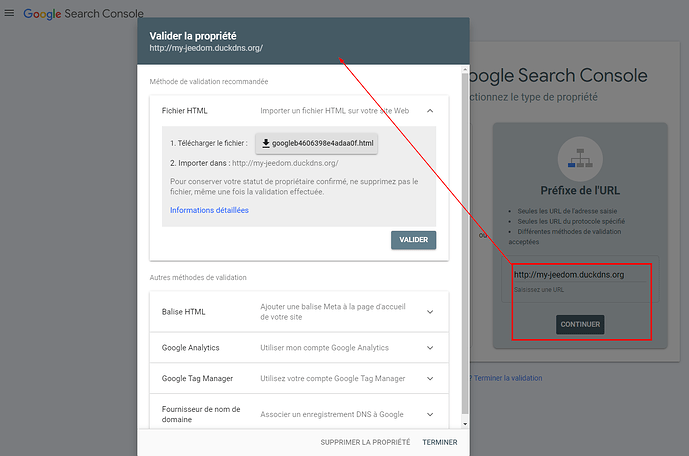The width and height of the screenshot is (689, 456).
Task: Click SUPPRIMER LA PROPRIÉTÉ
Action: 365,442
